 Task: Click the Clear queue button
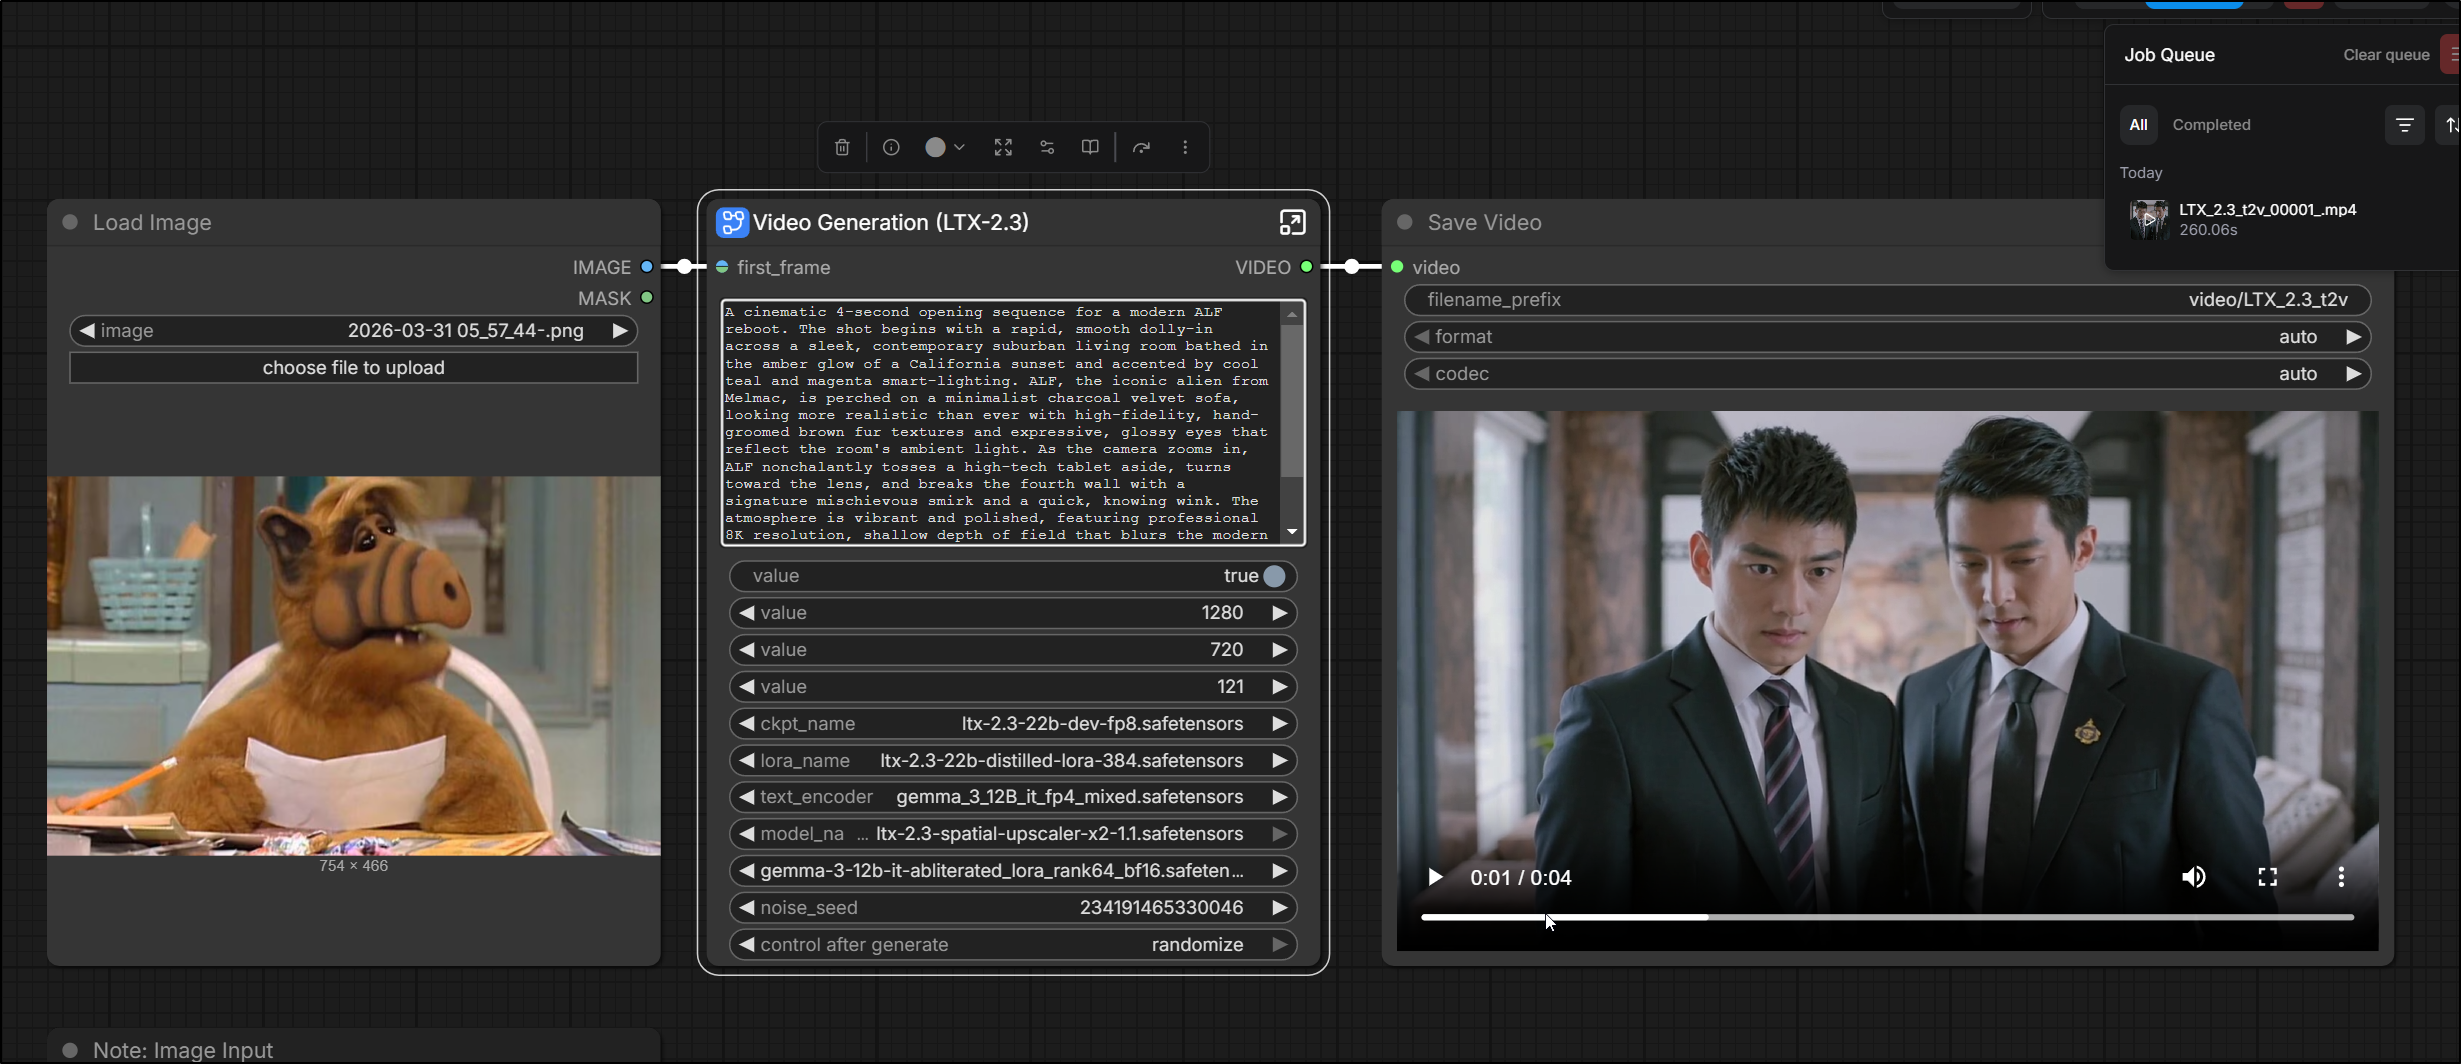tap(2386, 55)
